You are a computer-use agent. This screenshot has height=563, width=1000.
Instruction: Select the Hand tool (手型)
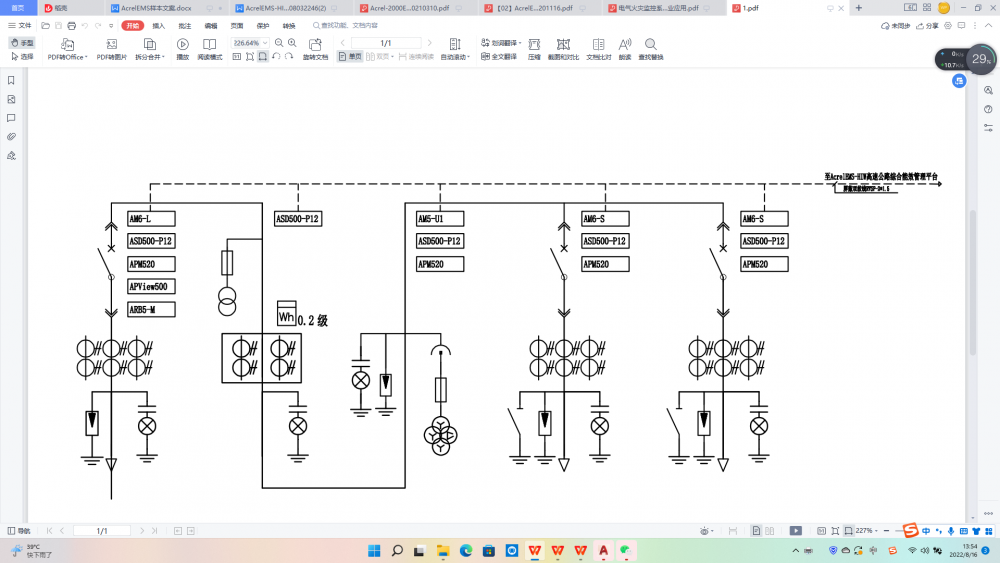tap(22, 43)
